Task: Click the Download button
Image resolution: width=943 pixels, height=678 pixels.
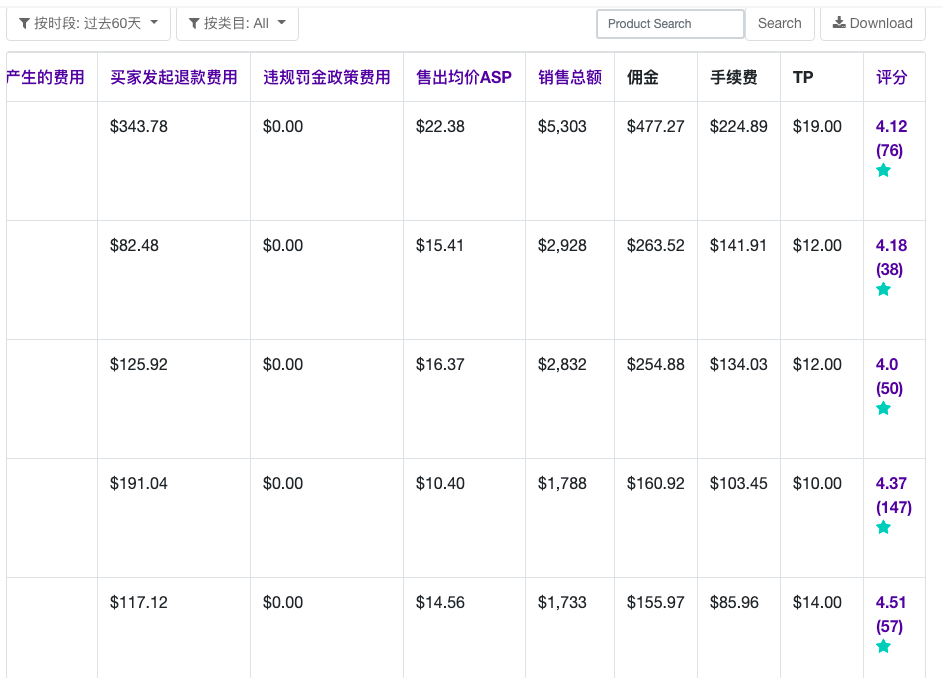Action: pyautogui.click(x=872, y=23)
